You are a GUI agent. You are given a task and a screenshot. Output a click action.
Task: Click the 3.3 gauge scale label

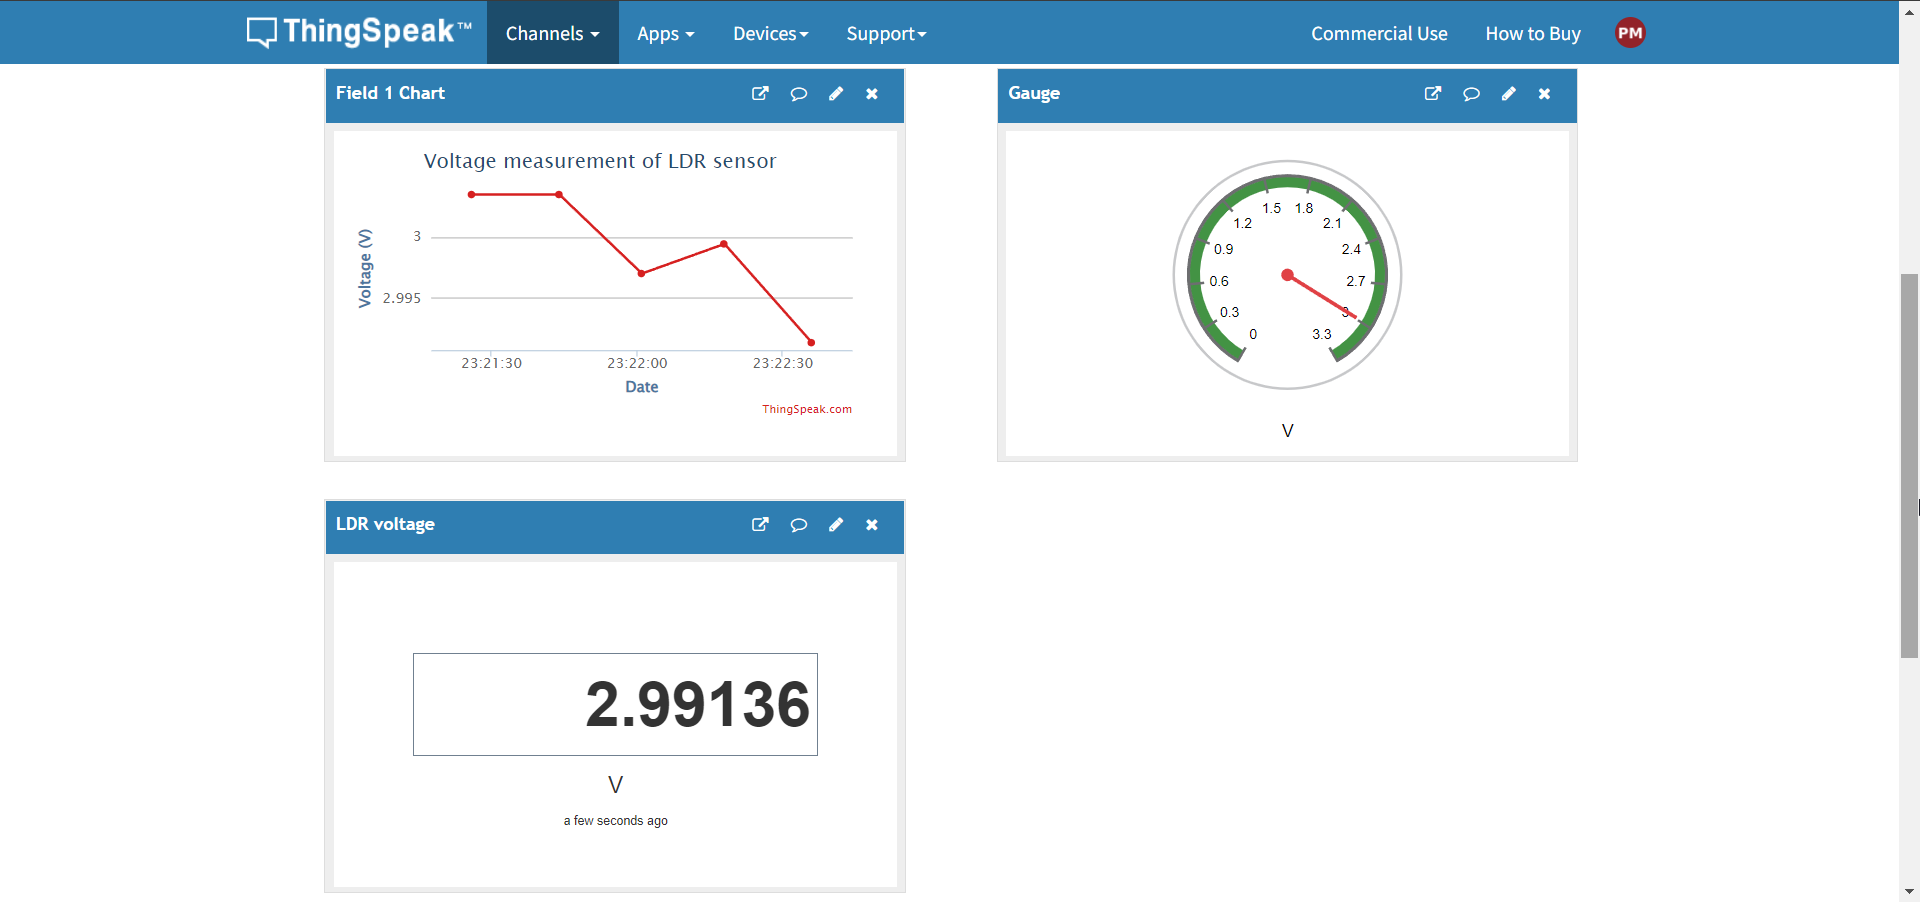1322,334
